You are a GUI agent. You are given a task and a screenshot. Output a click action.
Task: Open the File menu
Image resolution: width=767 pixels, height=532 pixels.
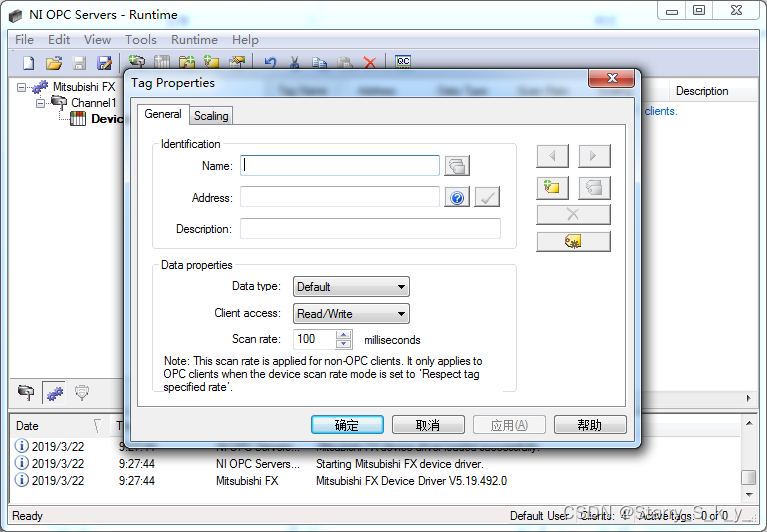pyautogui.click(x=24, y=40)
